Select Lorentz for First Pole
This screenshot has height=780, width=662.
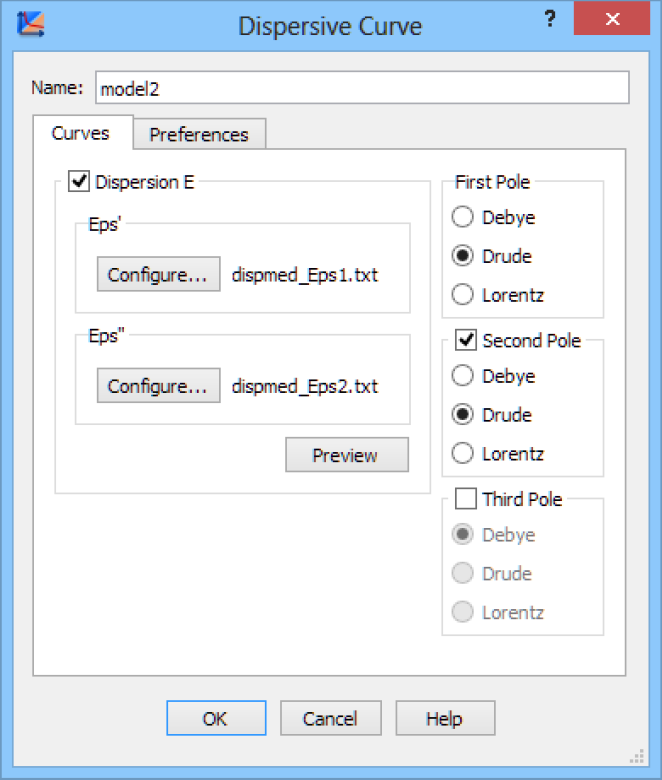coord(462,295)
